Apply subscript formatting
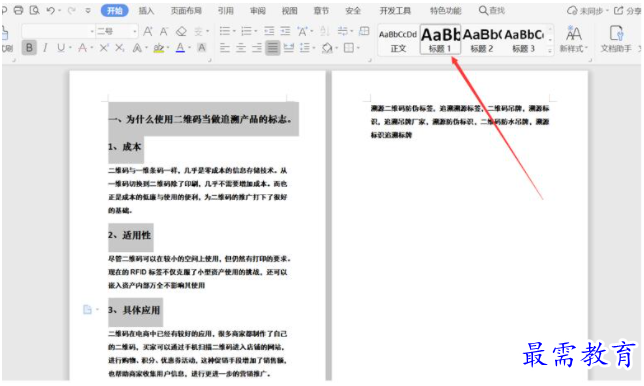Viewport: 644px width, 386px height. 120,48
